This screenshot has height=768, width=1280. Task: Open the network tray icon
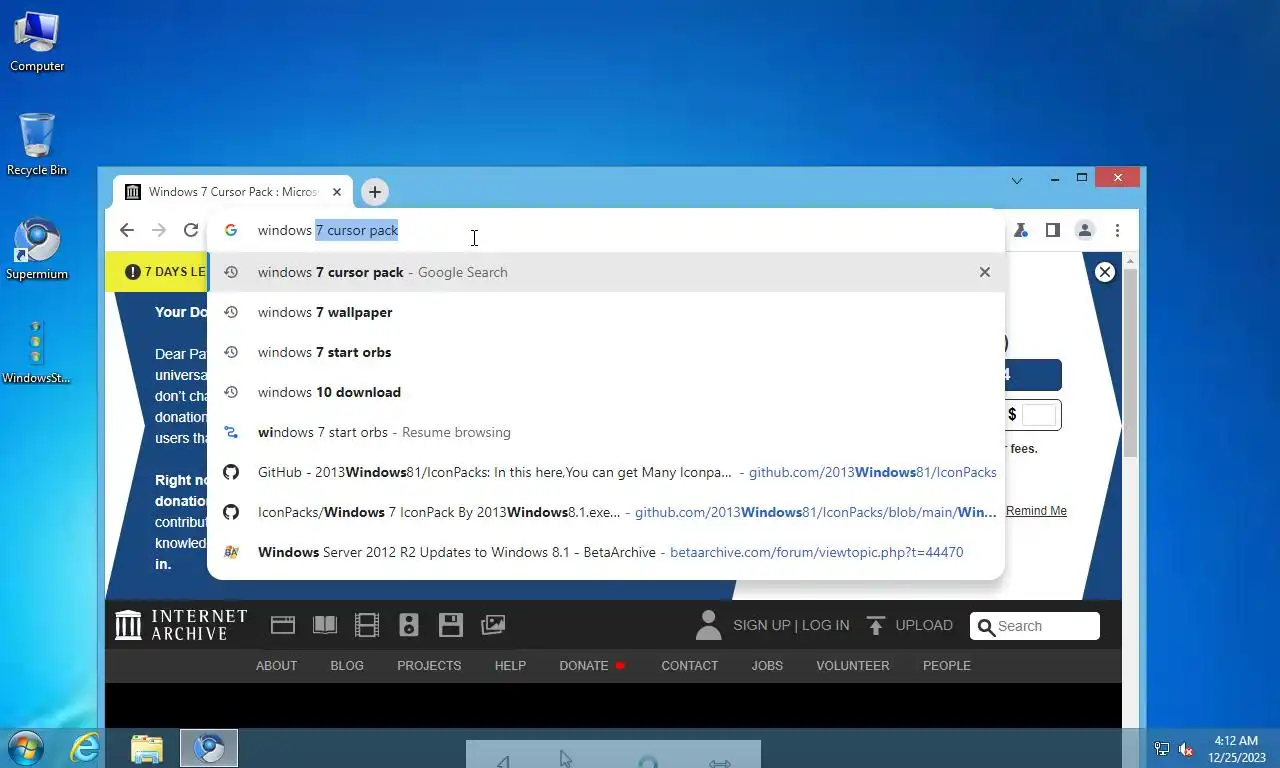coord(1161,749)
